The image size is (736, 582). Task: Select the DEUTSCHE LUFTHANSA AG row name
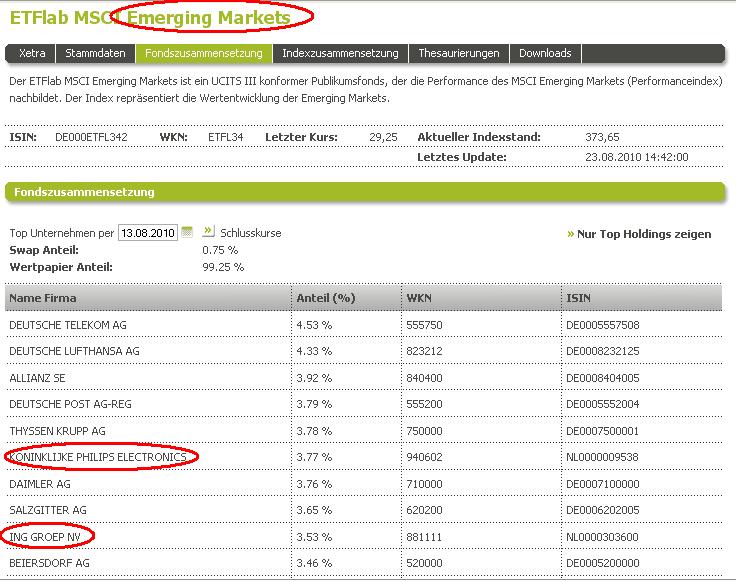coord(74,351)
